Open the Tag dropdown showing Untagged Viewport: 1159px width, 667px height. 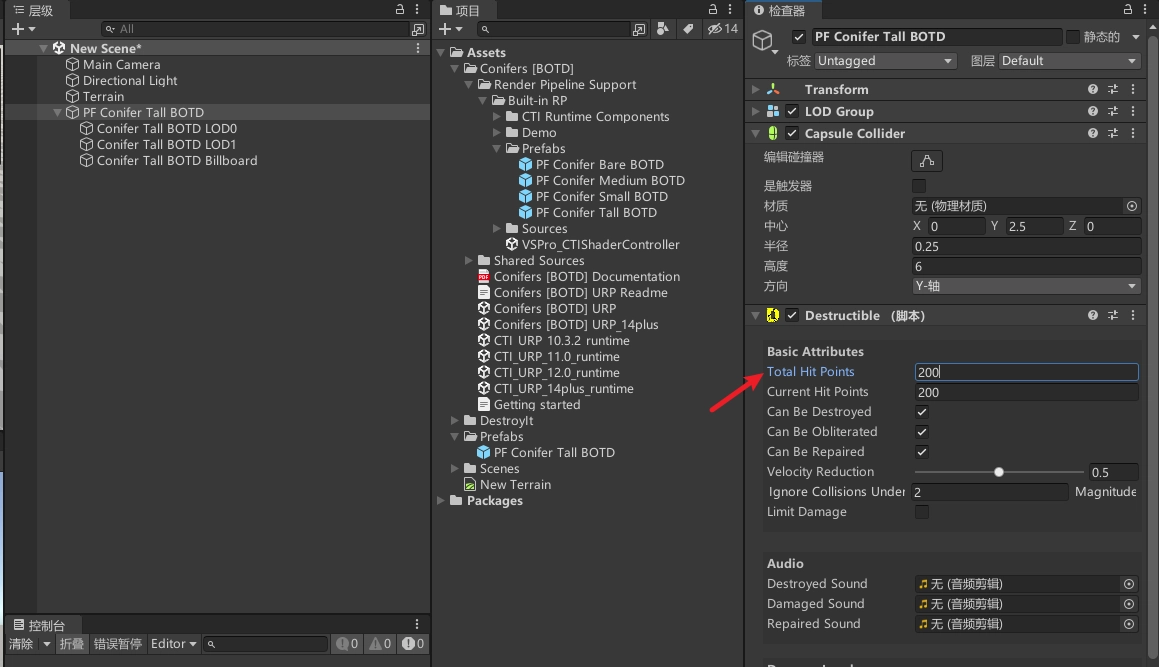click(886, 61)
